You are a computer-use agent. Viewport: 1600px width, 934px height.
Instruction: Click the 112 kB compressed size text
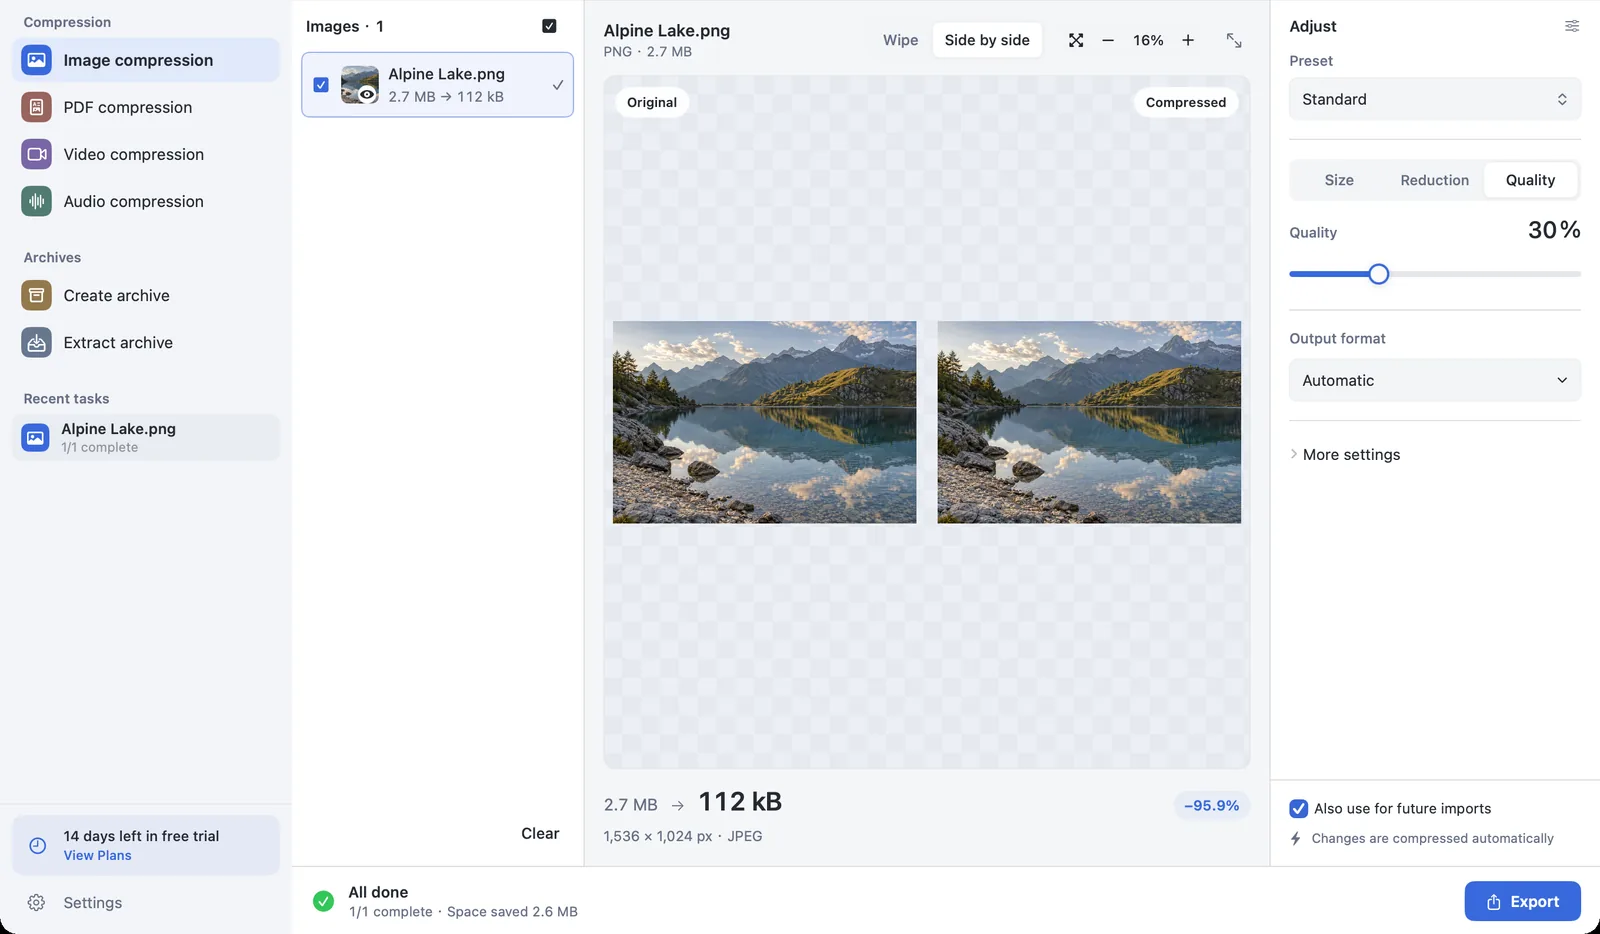point(740,802)
